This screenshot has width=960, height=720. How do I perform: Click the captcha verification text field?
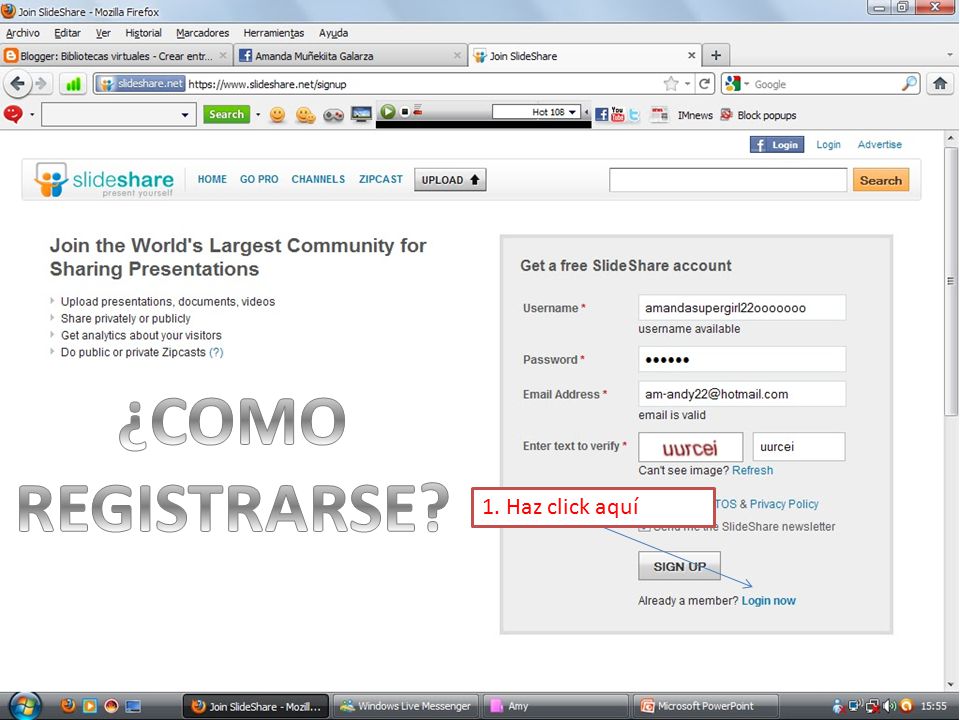[799, 446]
